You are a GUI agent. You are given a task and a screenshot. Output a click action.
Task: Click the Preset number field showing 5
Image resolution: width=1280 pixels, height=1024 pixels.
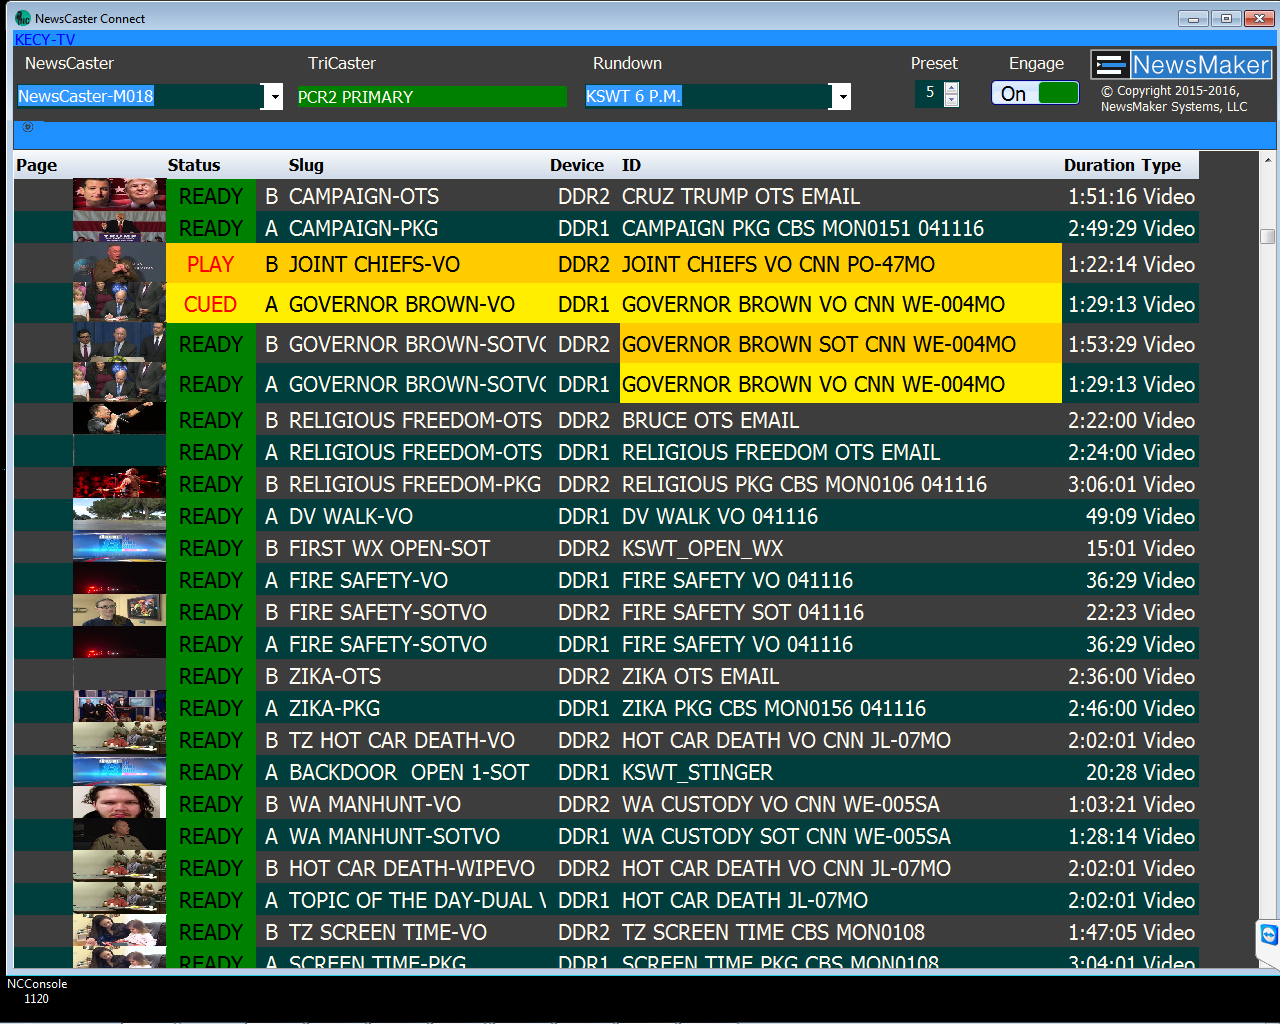[x=929, y=93]
